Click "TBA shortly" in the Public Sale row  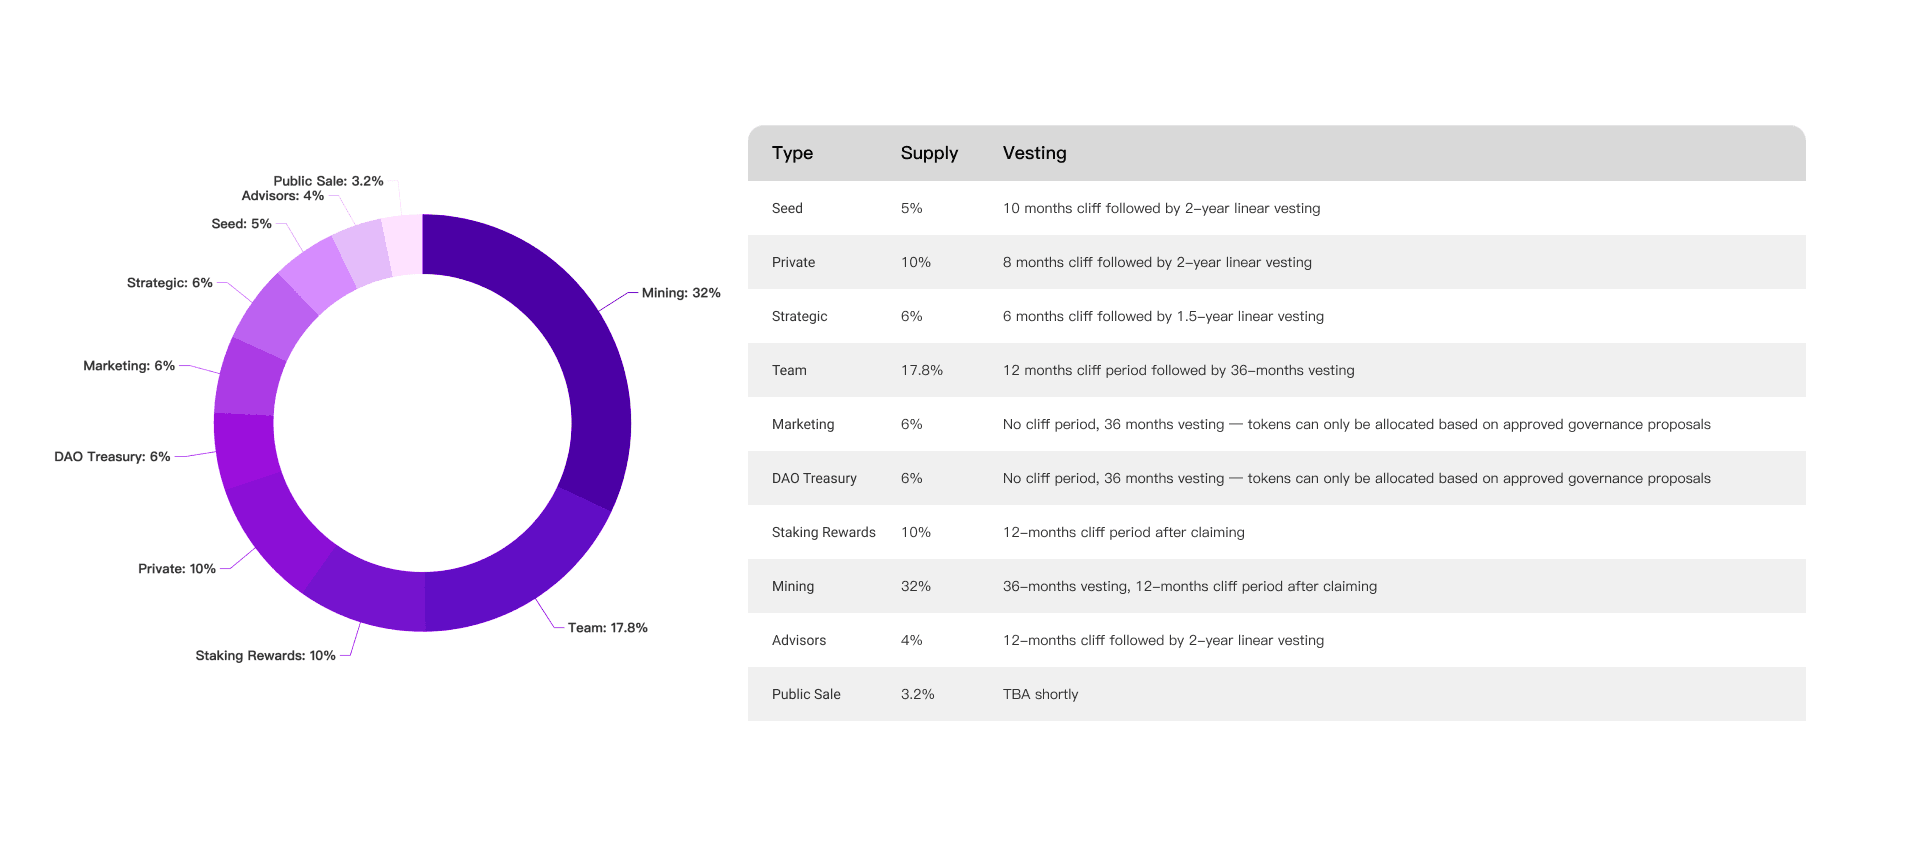point(1040,694)
